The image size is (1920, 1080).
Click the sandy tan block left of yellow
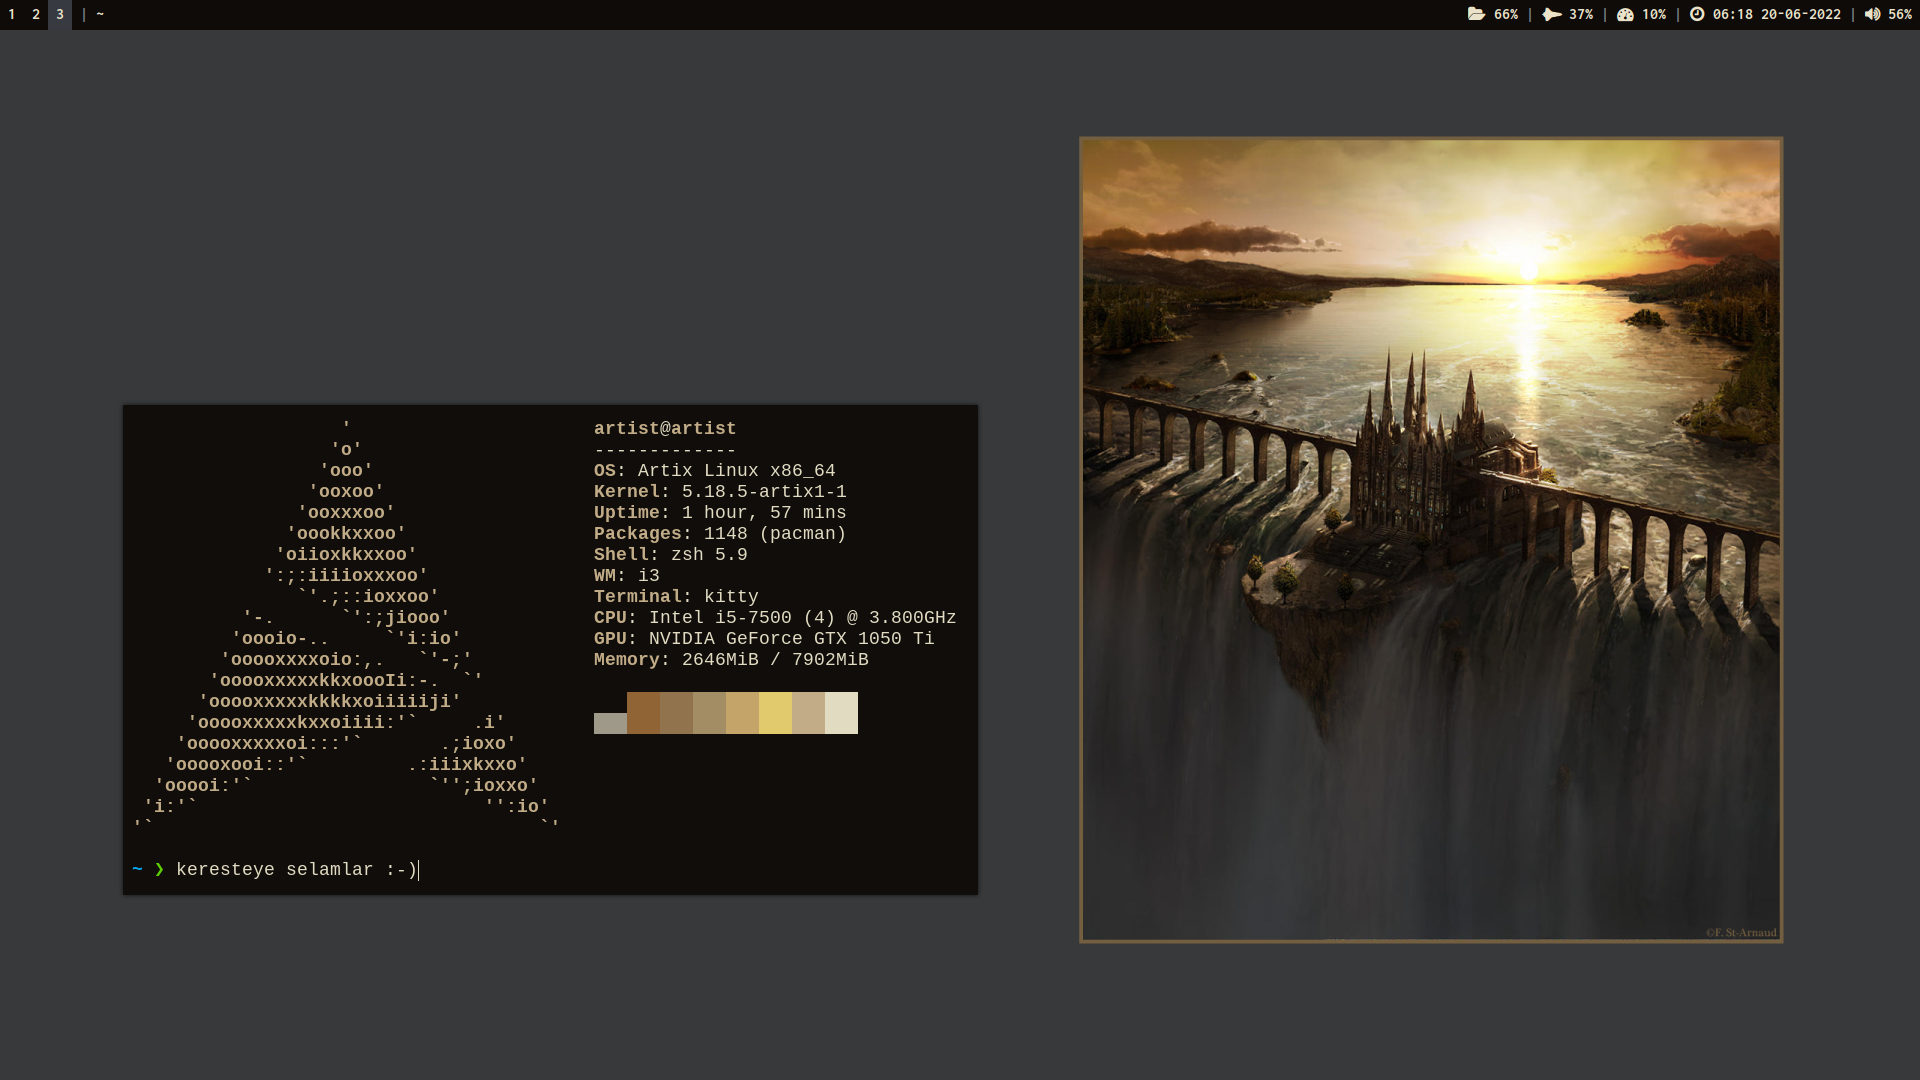coord(742,713)
